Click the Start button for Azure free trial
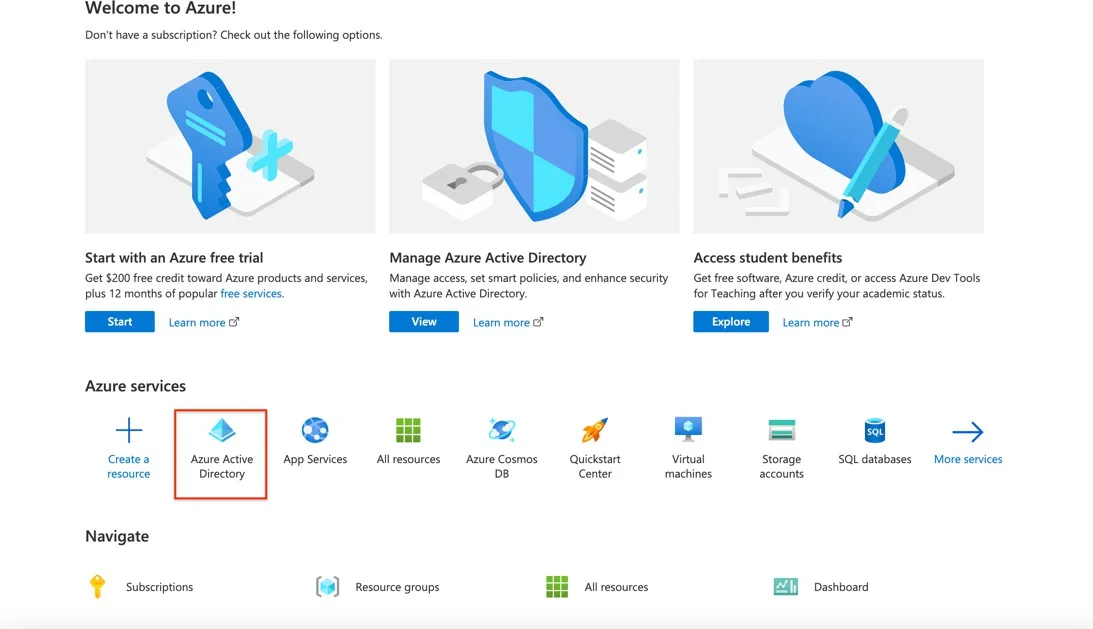The width and height of the screenshot is (1093, 629). [x=120, y=321]
